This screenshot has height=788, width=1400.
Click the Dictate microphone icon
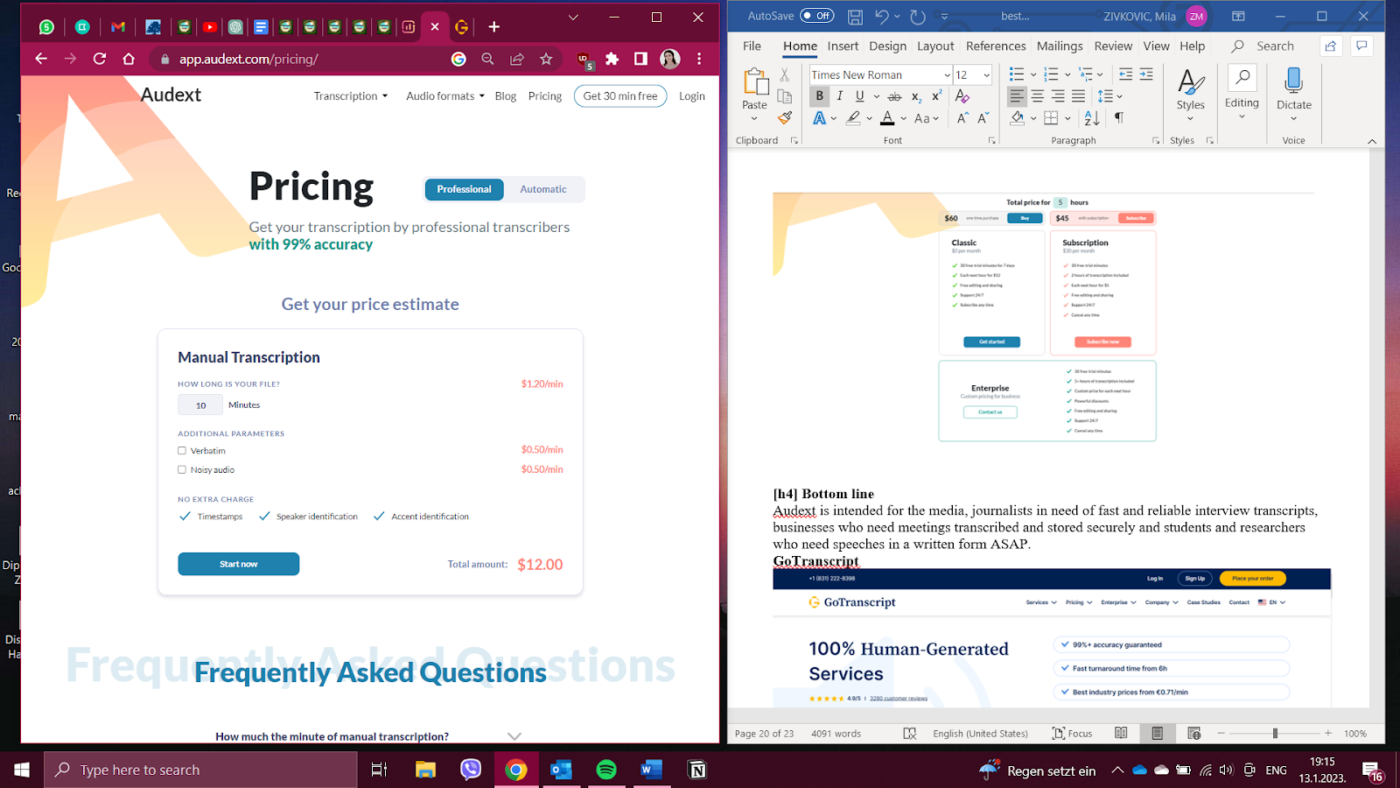(x=1293, y=83)
